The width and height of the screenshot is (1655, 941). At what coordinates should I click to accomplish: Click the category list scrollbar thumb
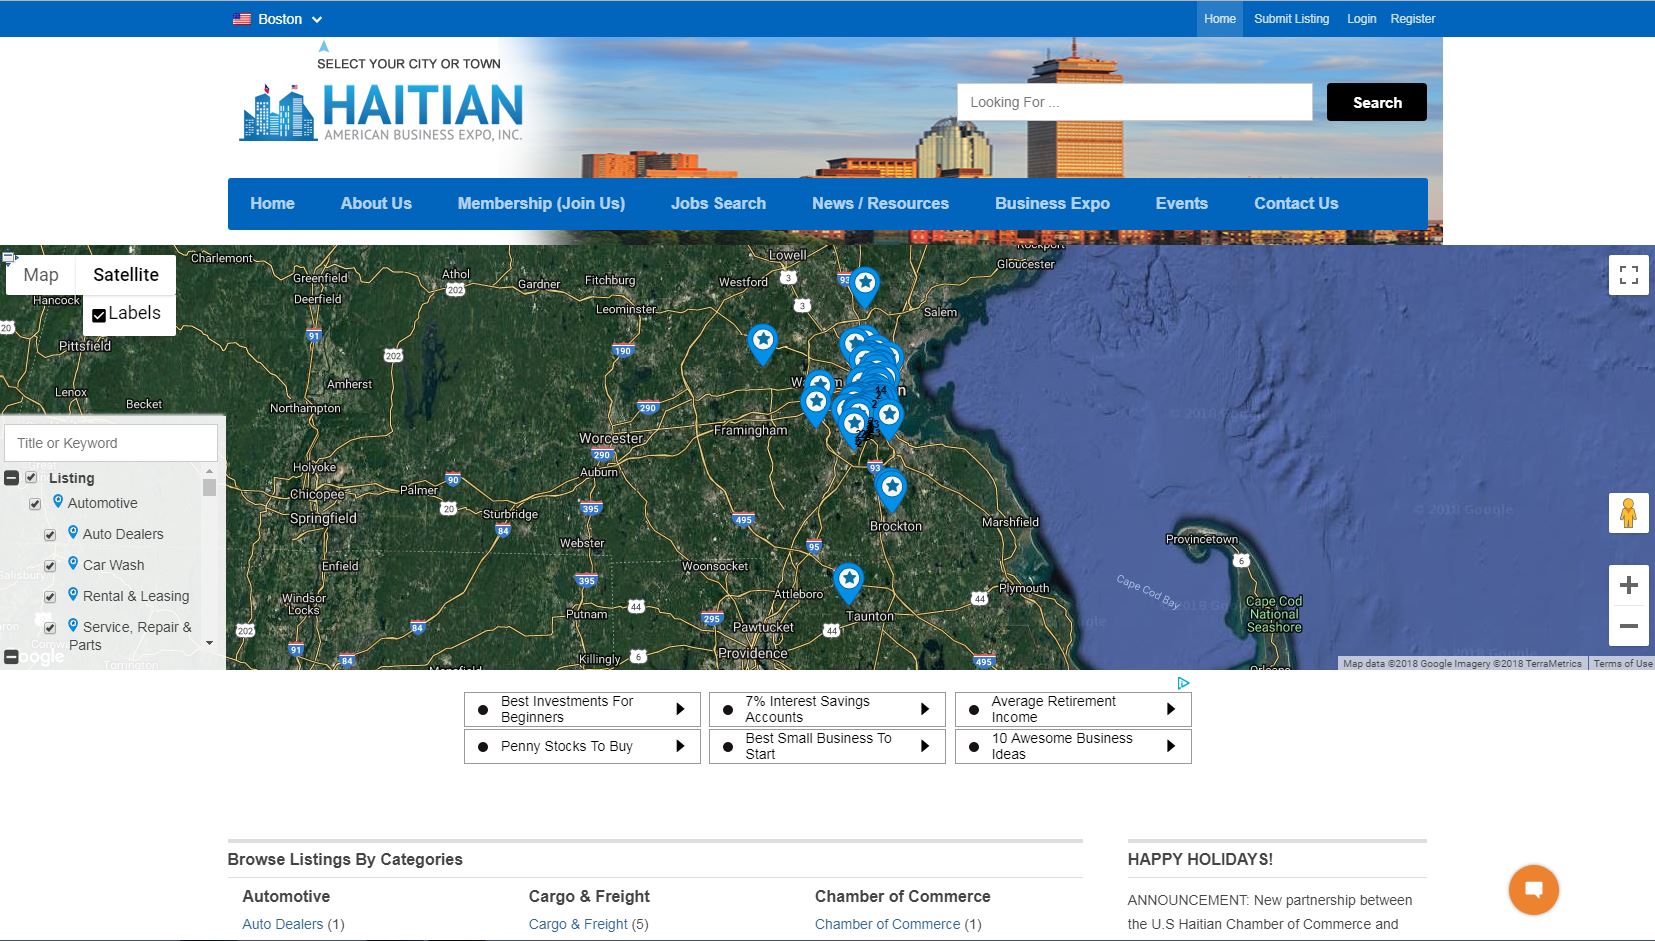point(209,487)
